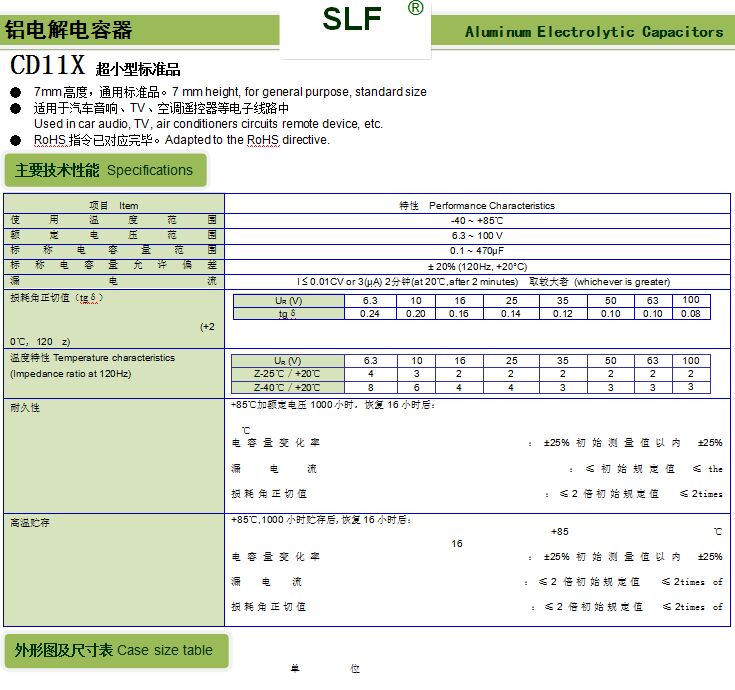This screenshot has width=735, height=690.
Task: Select tg δ value "0.12"
Action: (x=562, y=314)
